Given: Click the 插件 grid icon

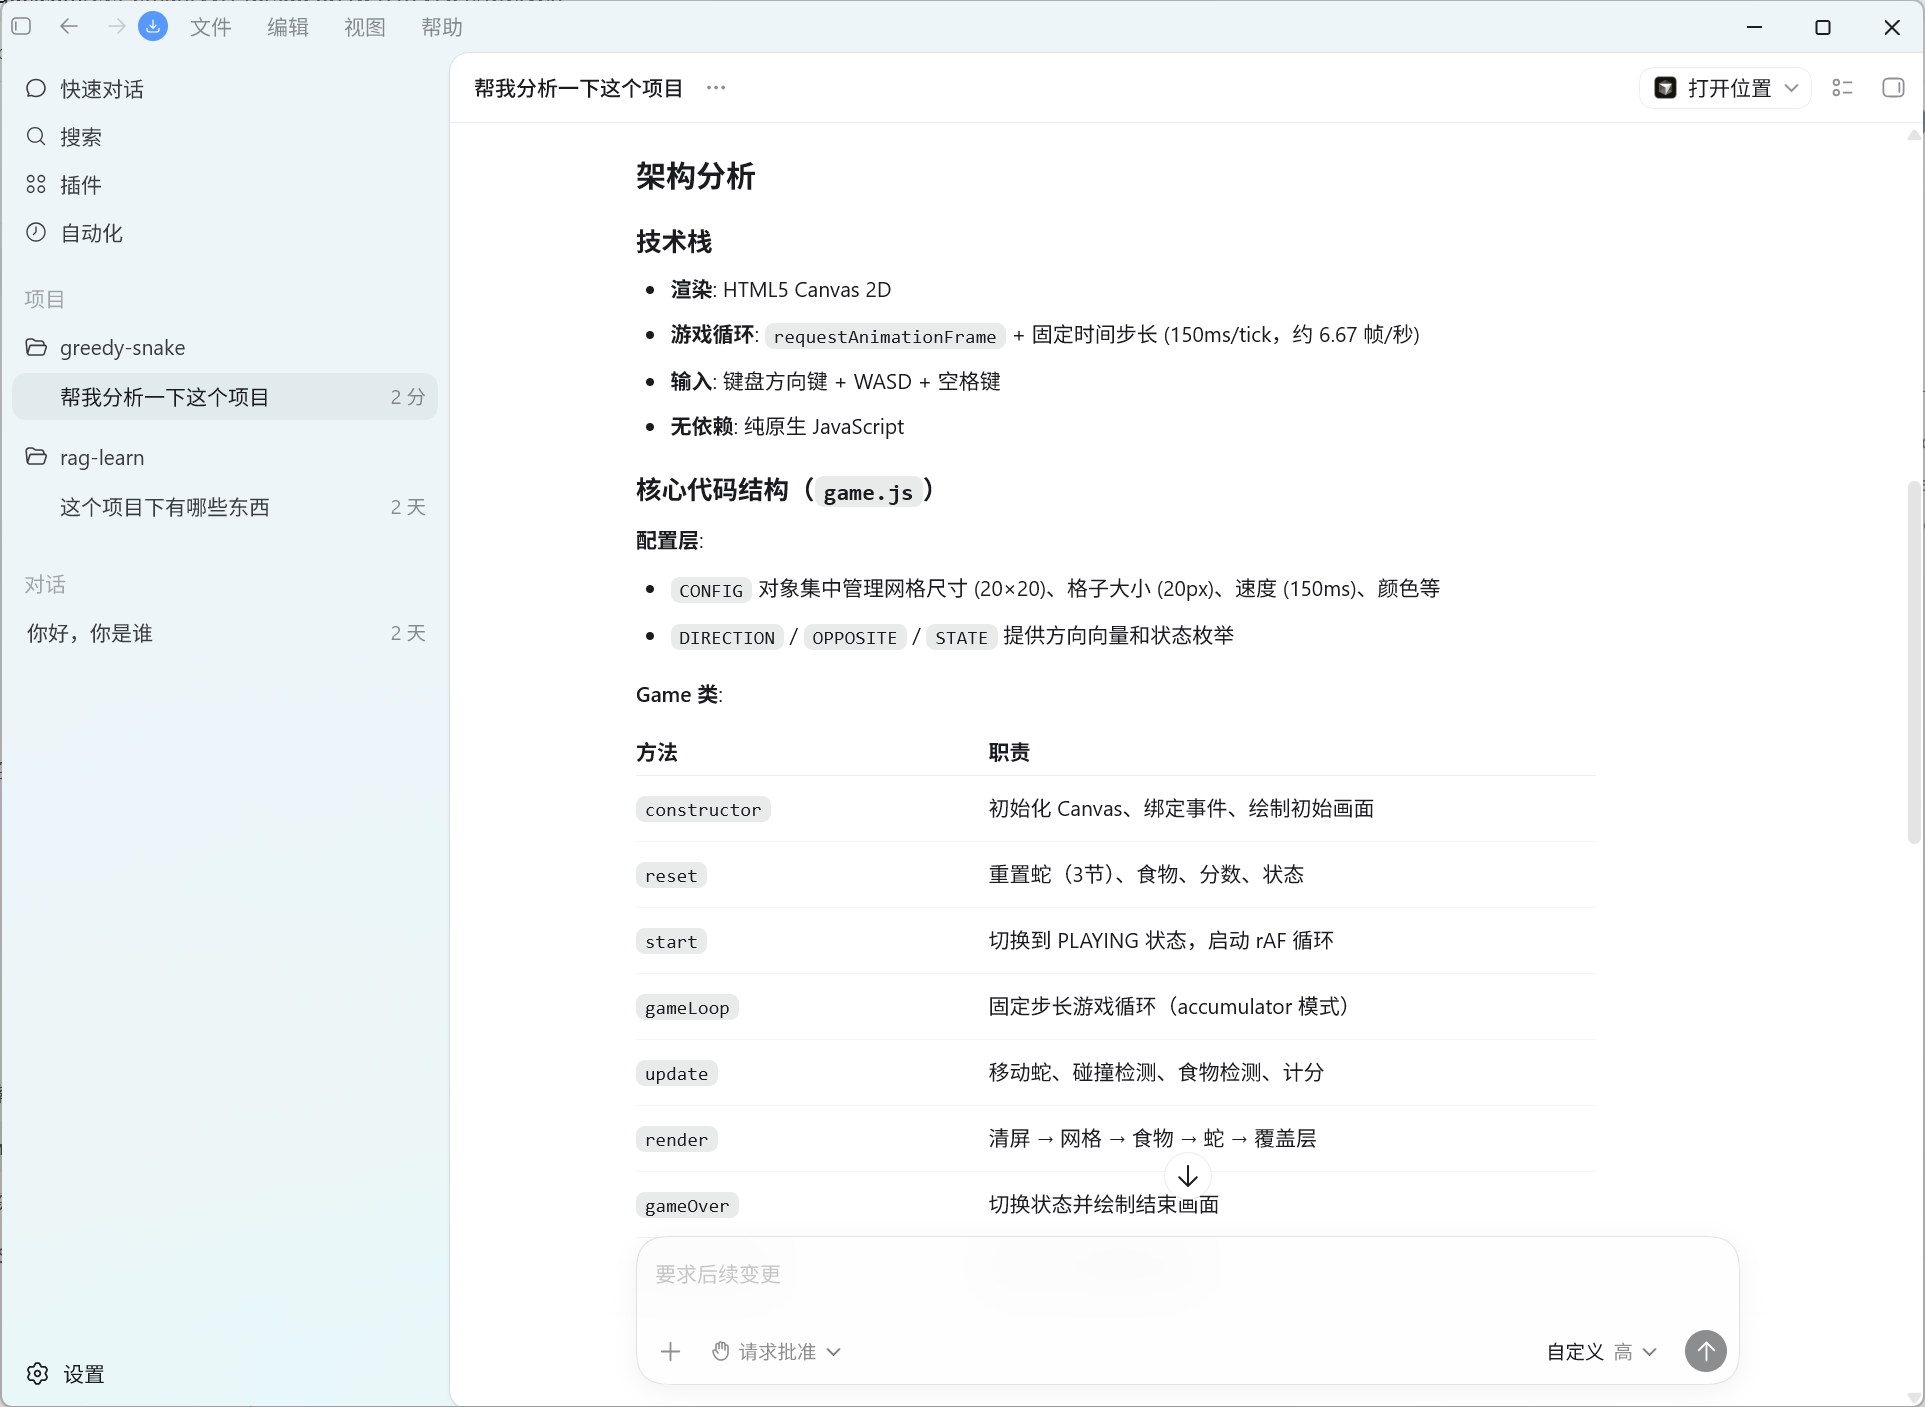Looking at the screenshot, I should click(x=36, y=184).
